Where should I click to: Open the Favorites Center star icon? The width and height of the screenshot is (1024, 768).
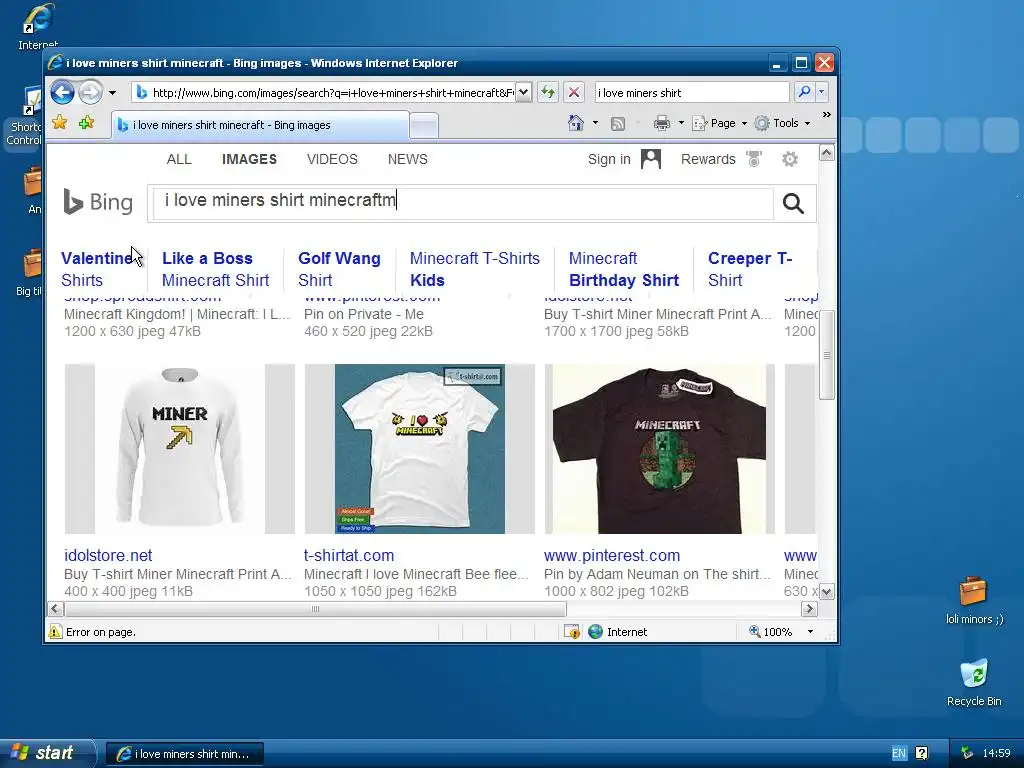coord(59,123)
